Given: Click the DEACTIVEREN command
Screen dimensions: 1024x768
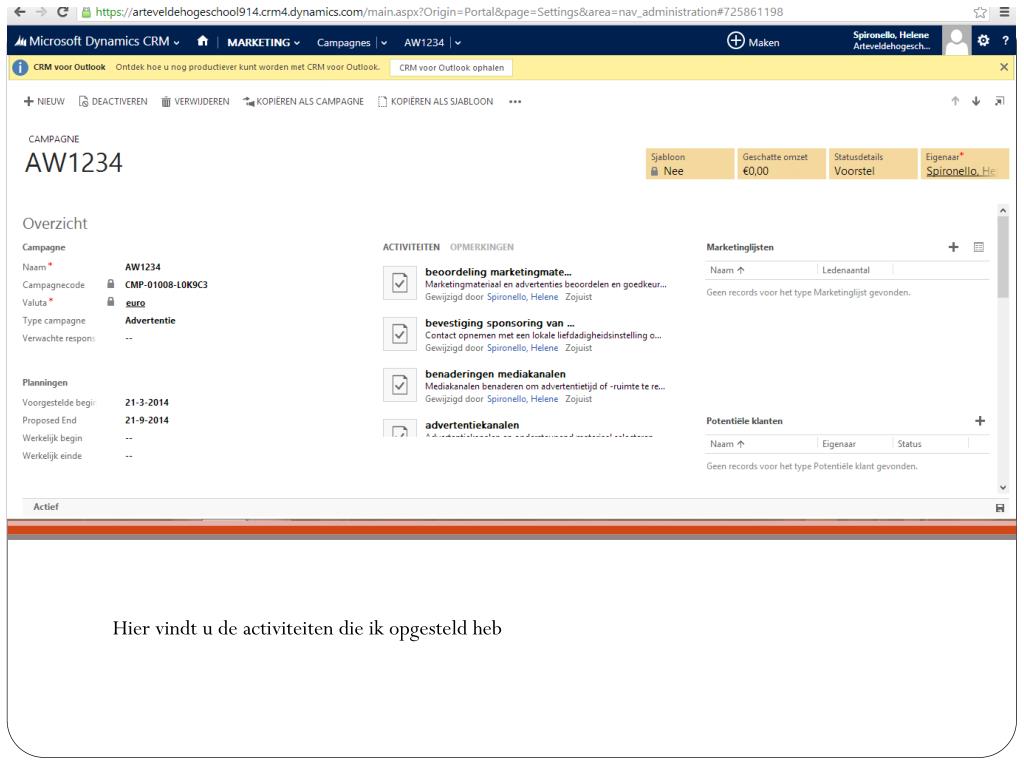Looking at the screenshot, I should coord(112,101).
